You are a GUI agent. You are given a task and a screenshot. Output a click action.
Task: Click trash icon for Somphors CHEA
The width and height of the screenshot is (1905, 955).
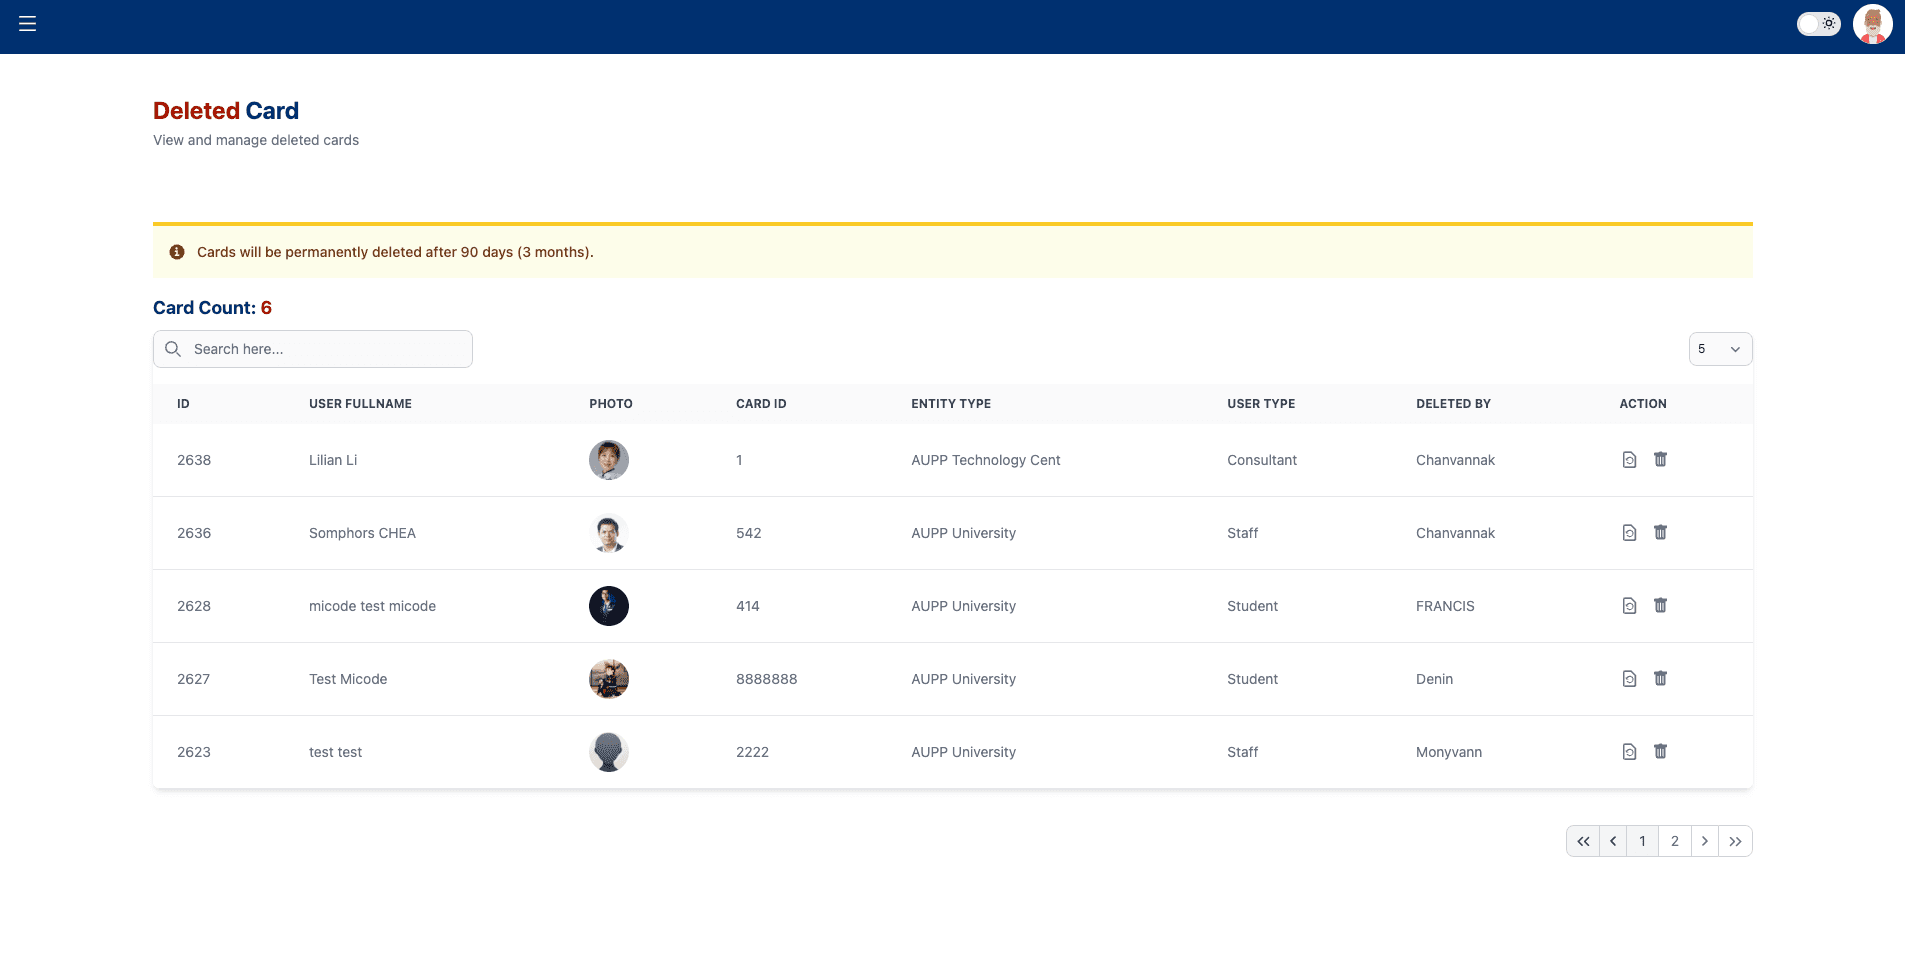point(1660,533)
